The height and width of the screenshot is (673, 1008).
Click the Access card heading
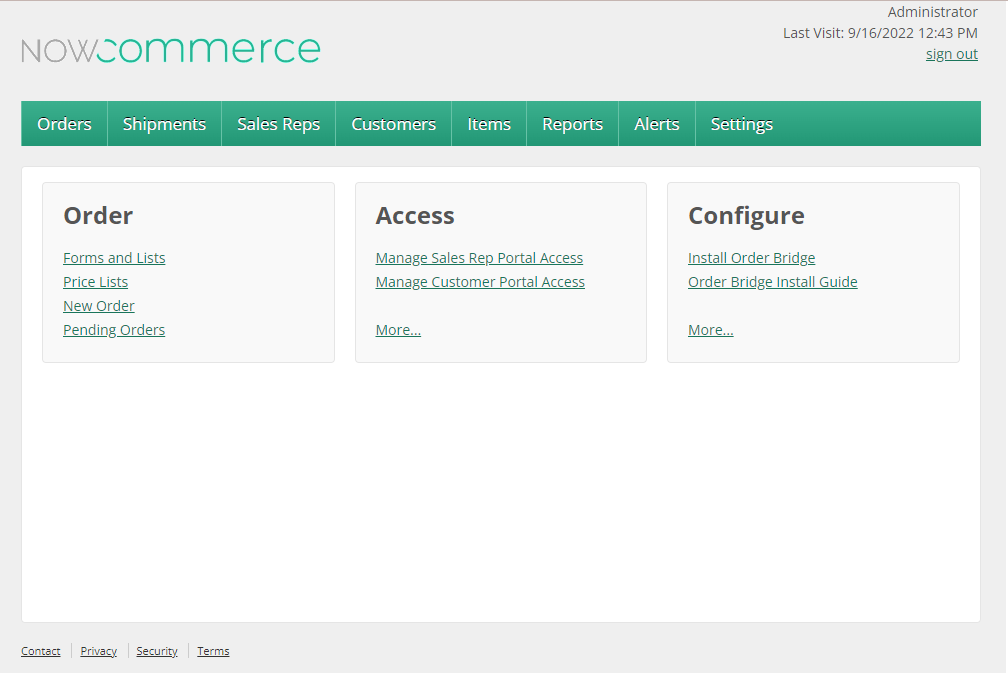click(415, 215)
